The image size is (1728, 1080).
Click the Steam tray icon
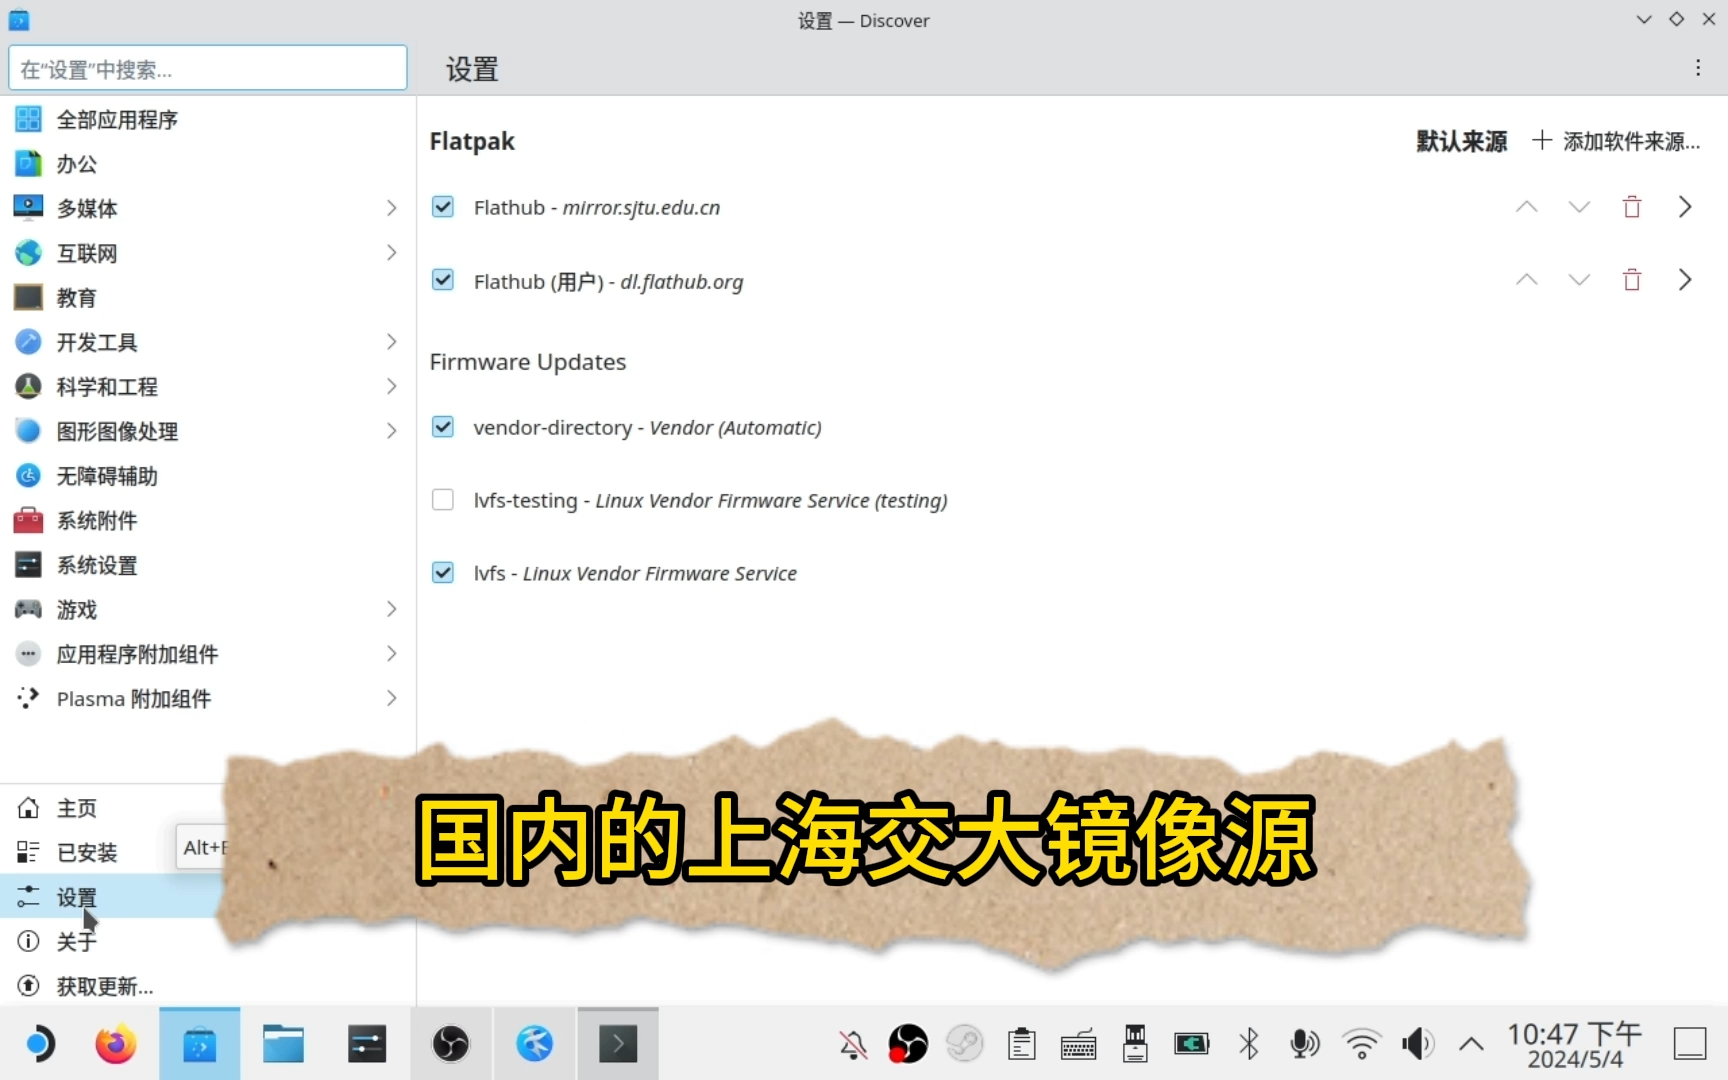[965, 1044]
